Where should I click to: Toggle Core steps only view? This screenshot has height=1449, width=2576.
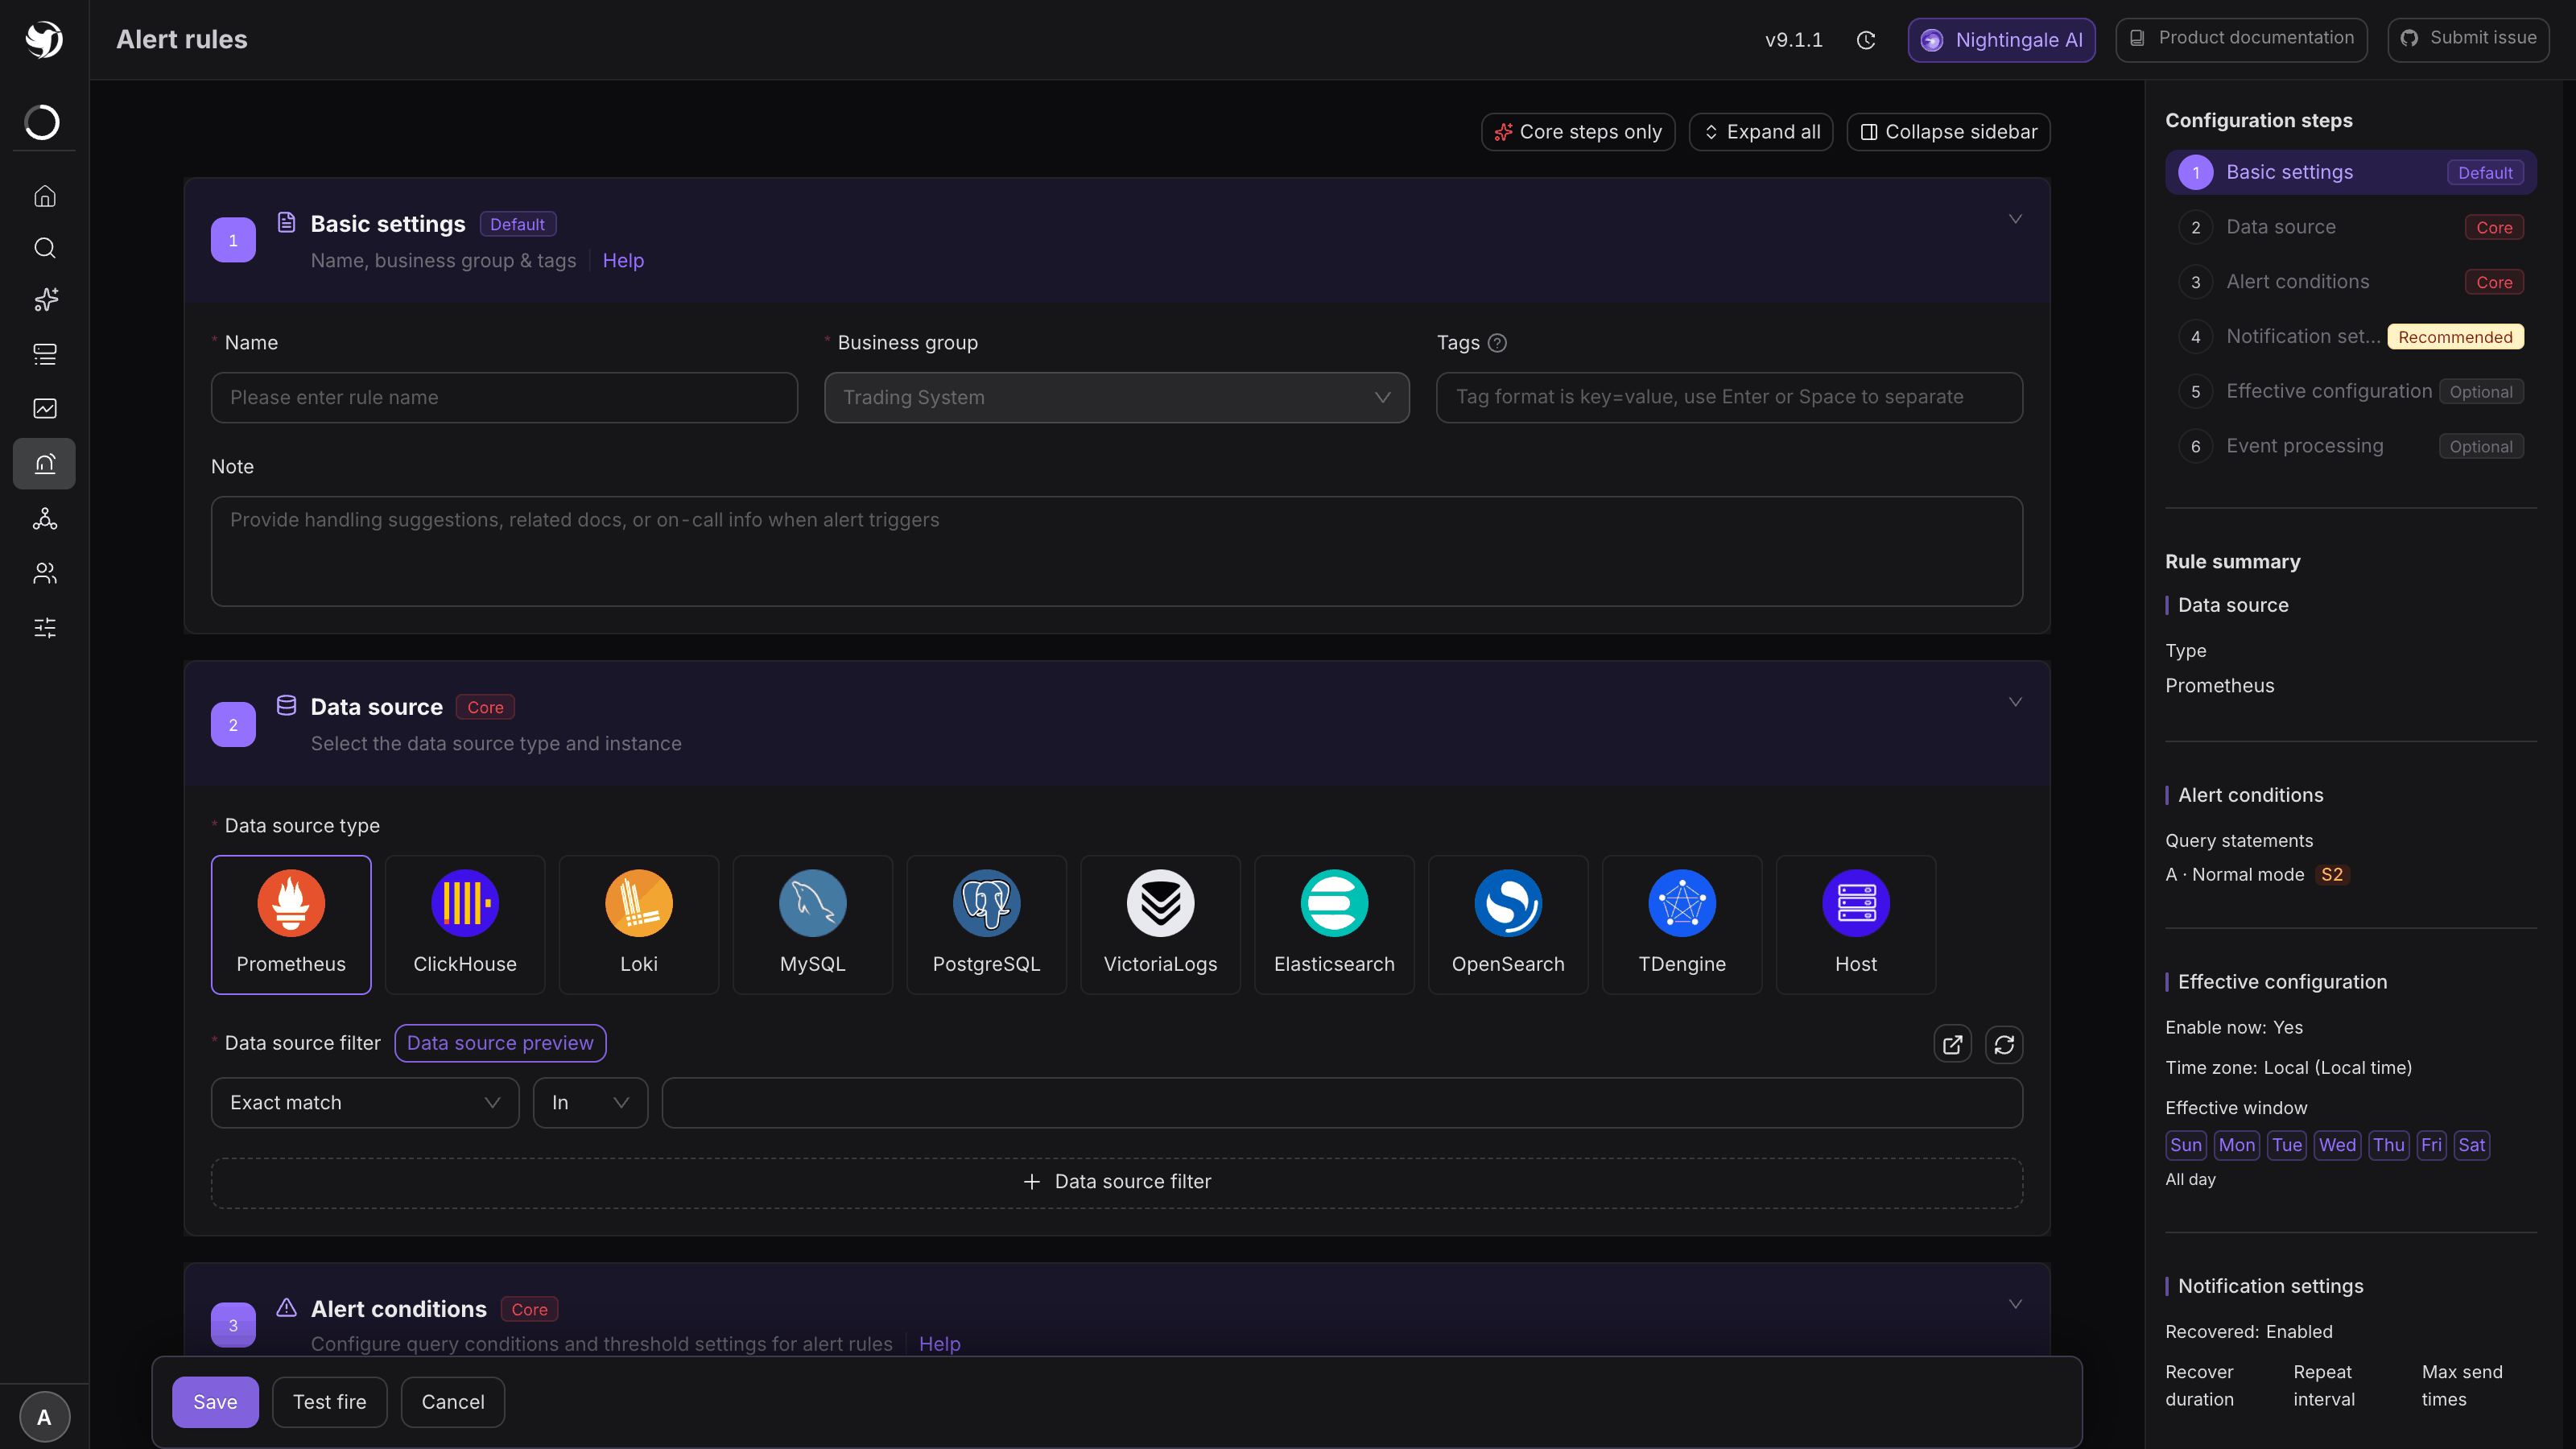point(1578,132)
